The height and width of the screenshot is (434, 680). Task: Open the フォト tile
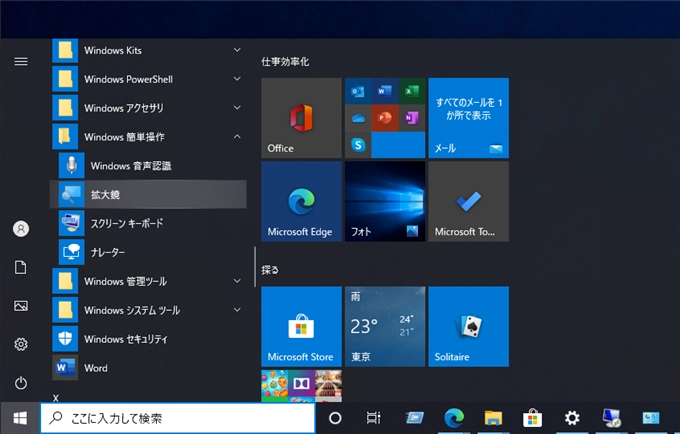pos(385,202)
